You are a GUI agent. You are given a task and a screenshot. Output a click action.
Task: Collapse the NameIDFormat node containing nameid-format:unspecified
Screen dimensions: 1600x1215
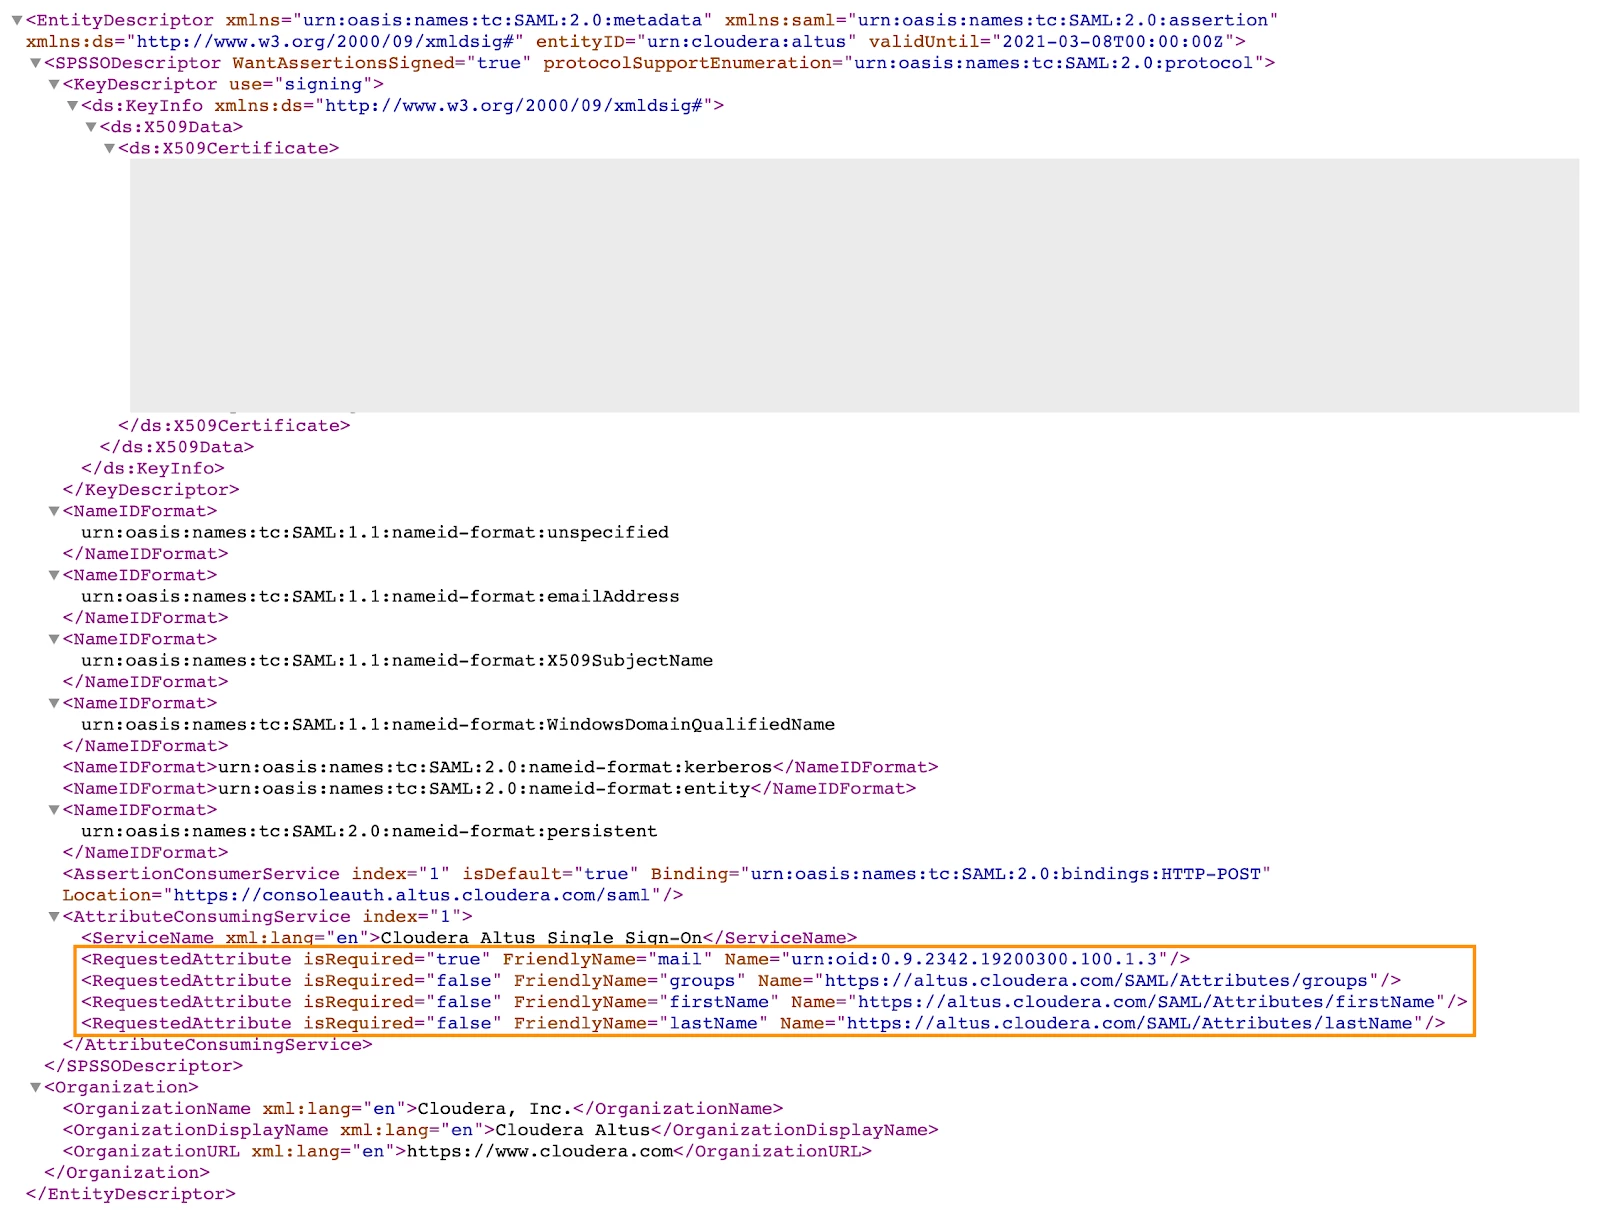[x=54, y=511]
